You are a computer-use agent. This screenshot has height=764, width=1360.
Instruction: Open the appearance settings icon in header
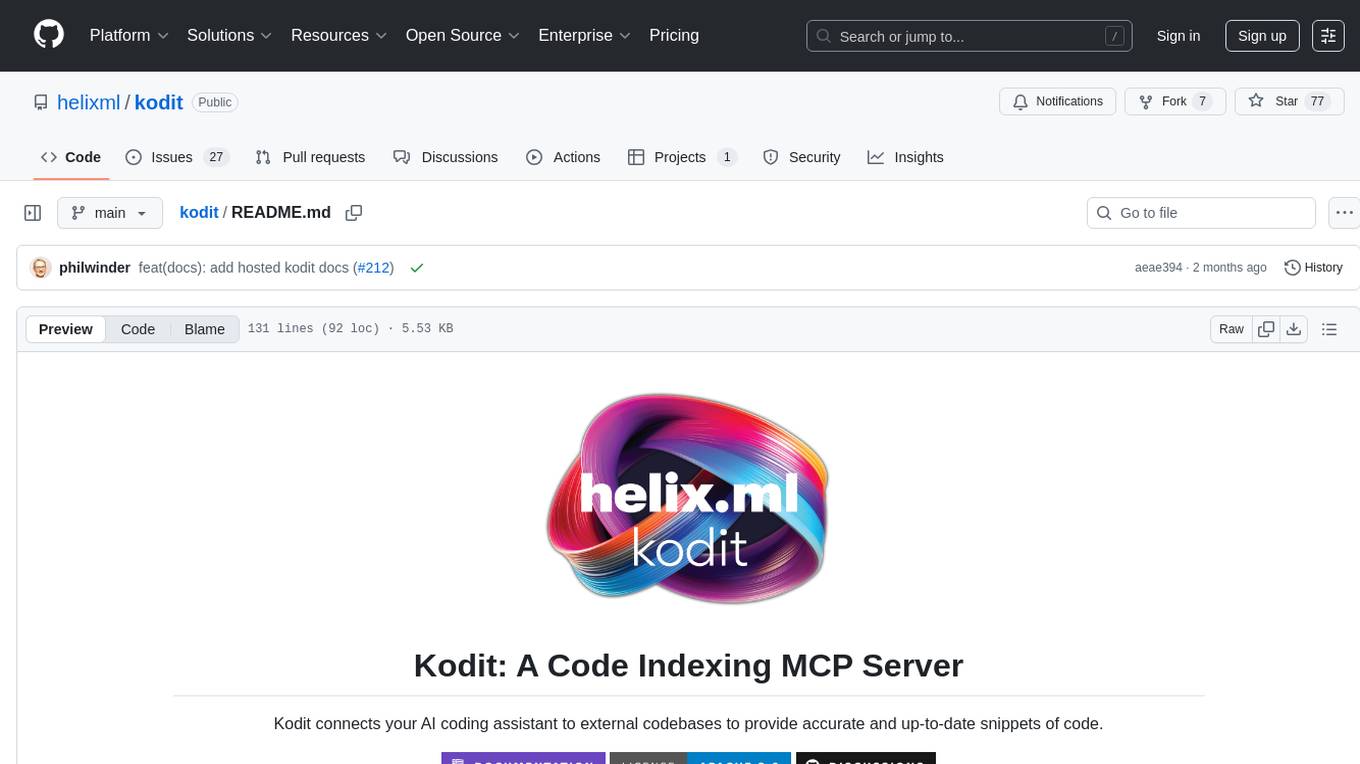coord(1328,36)
